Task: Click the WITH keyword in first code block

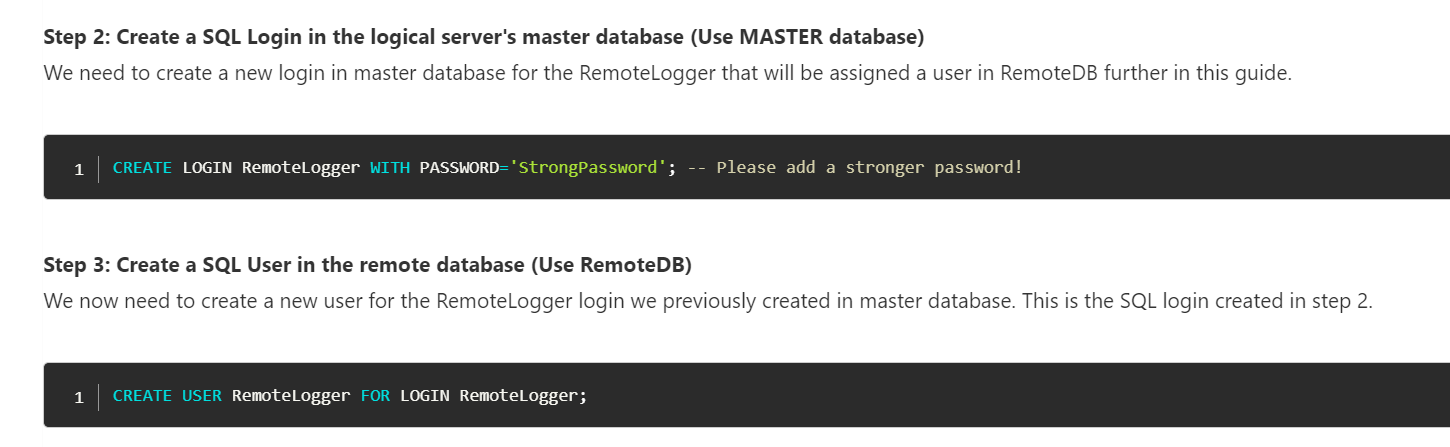Action: (x=390, y=167)
